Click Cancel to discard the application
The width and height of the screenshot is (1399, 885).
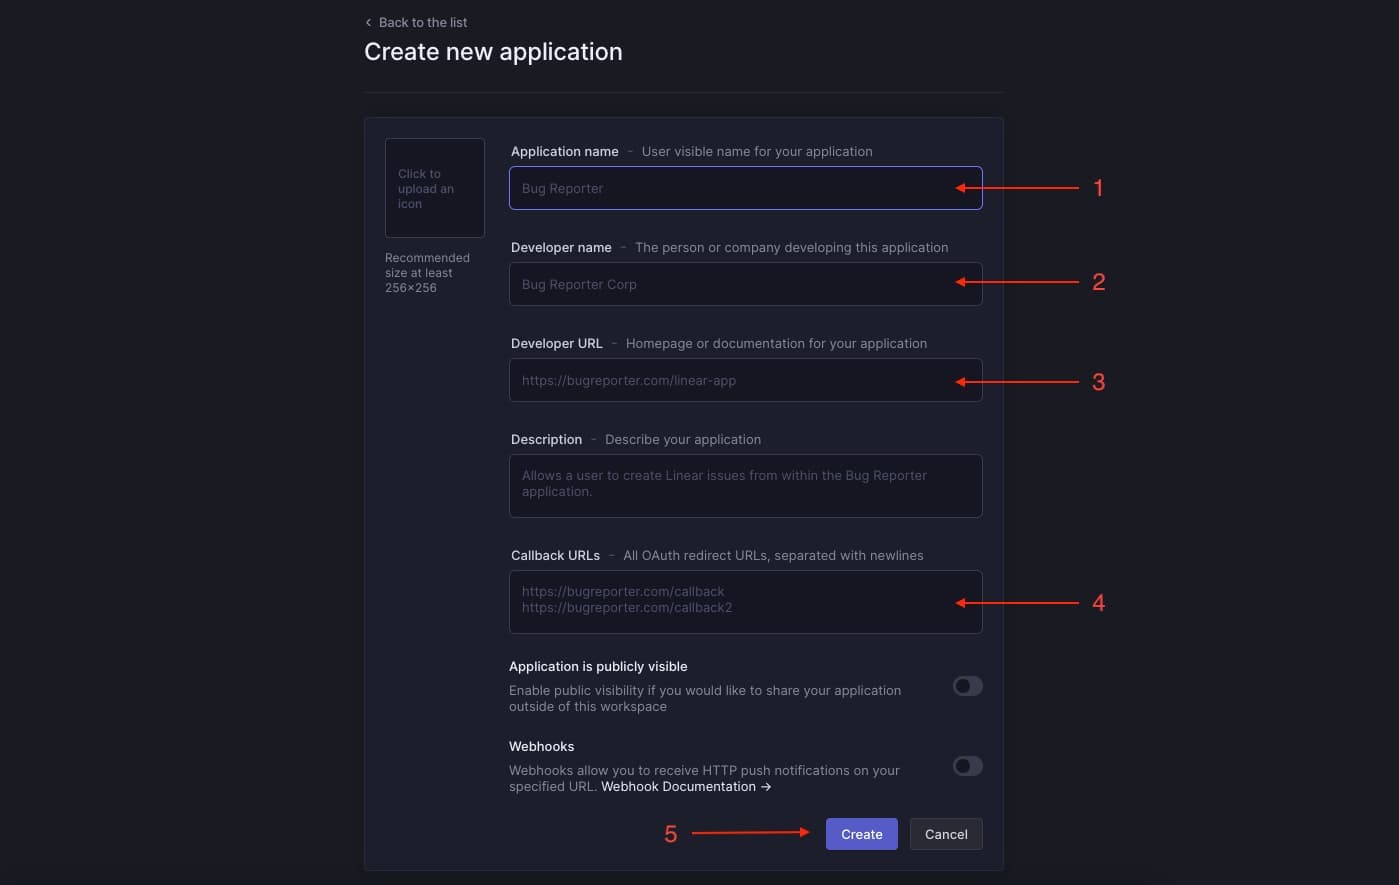pos(945,833)
